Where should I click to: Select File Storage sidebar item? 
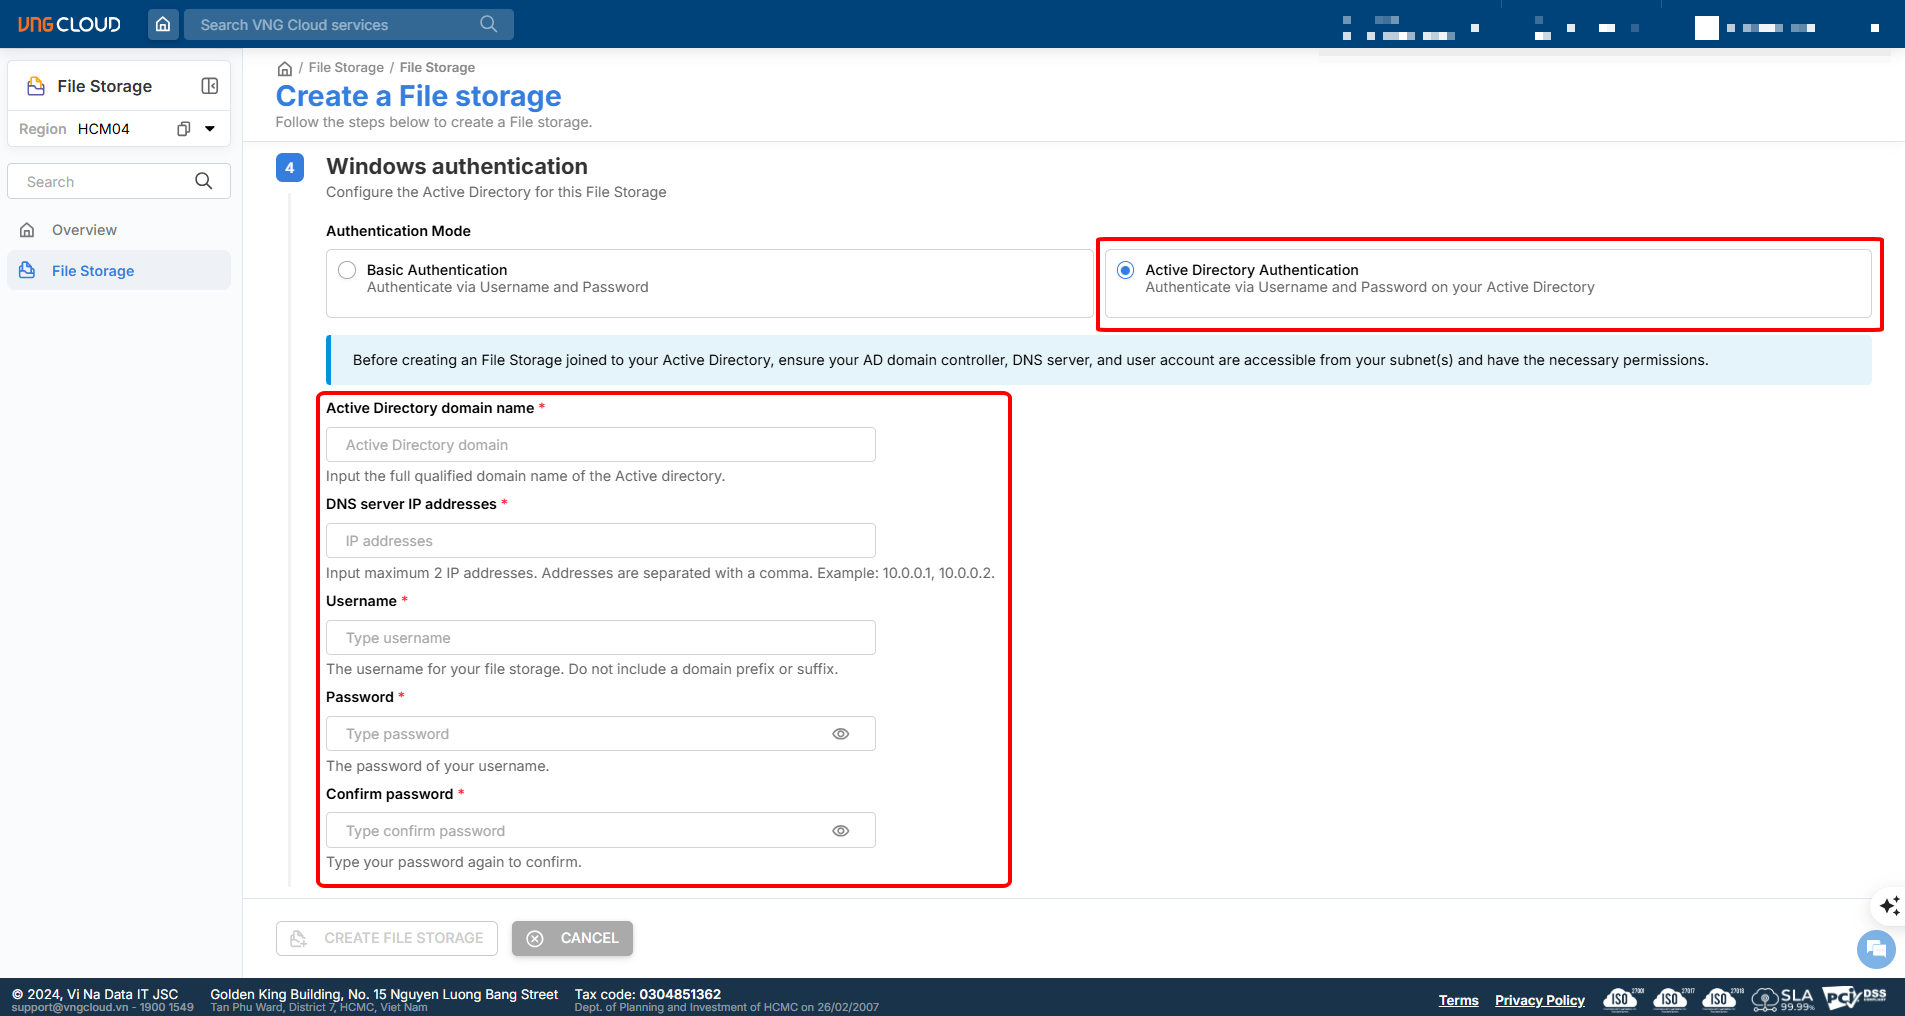click(93, 271)
